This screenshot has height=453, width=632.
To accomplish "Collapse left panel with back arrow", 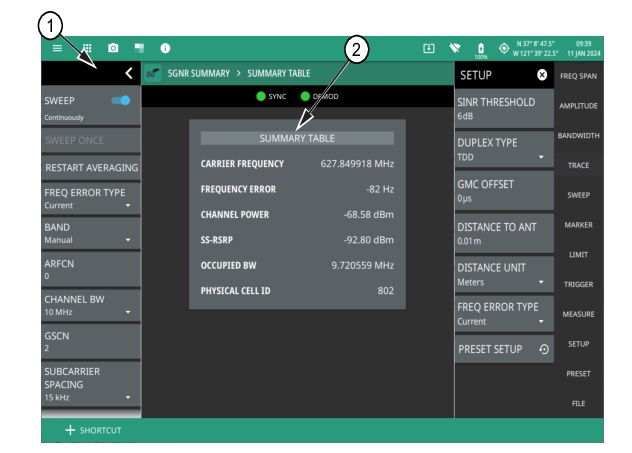I will pyautogui.click(x=128, y=74).
